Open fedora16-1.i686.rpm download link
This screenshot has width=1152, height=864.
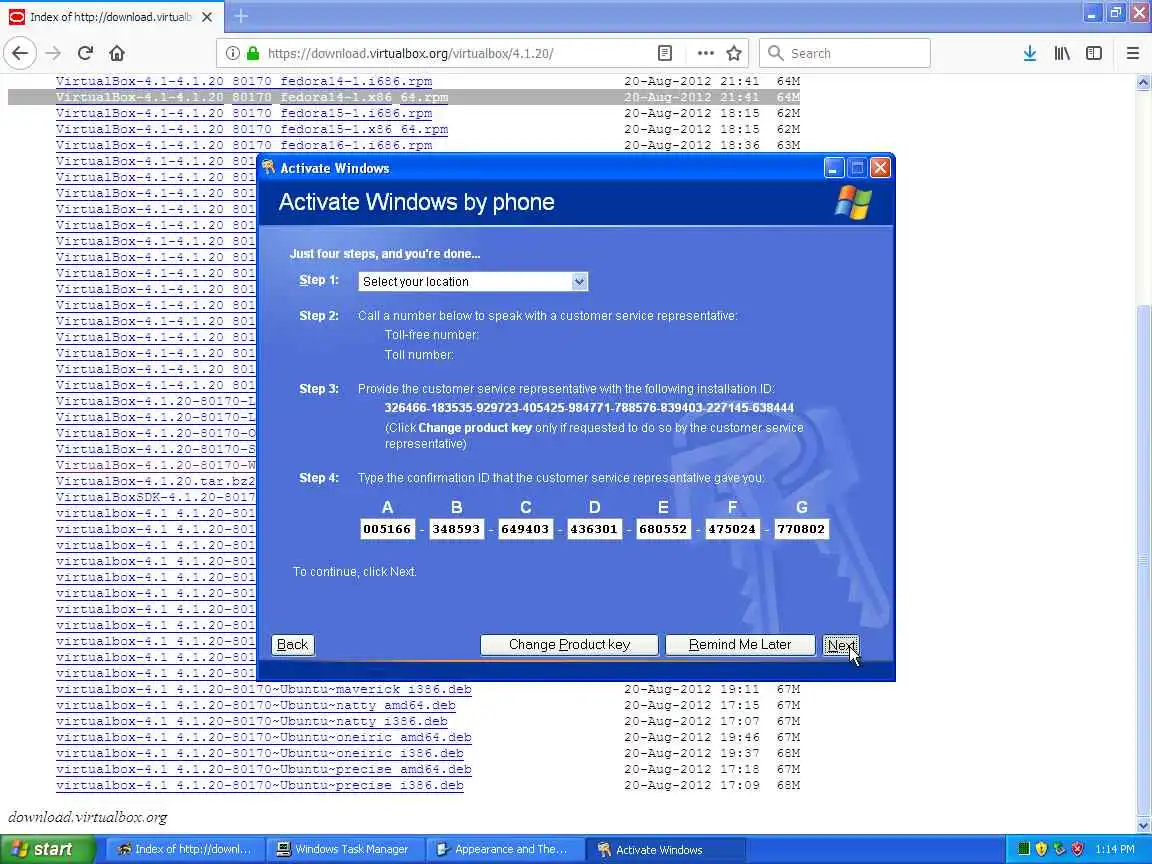(244, 146)
